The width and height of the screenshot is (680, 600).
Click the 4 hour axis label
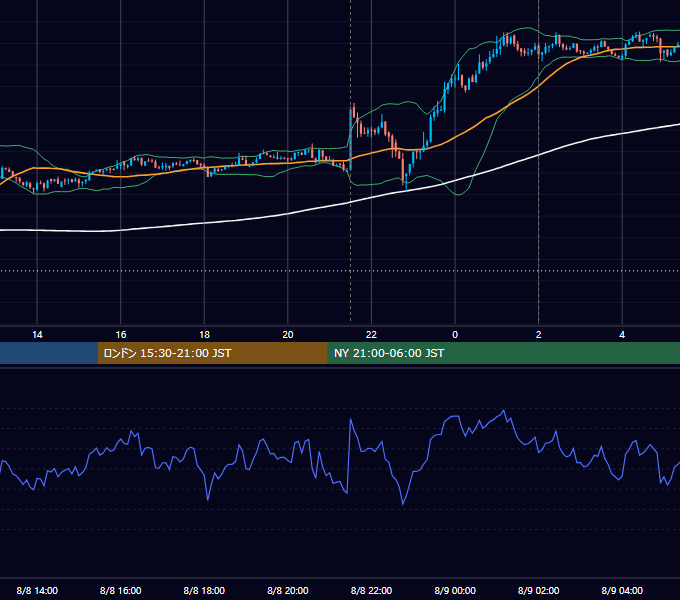622,335
